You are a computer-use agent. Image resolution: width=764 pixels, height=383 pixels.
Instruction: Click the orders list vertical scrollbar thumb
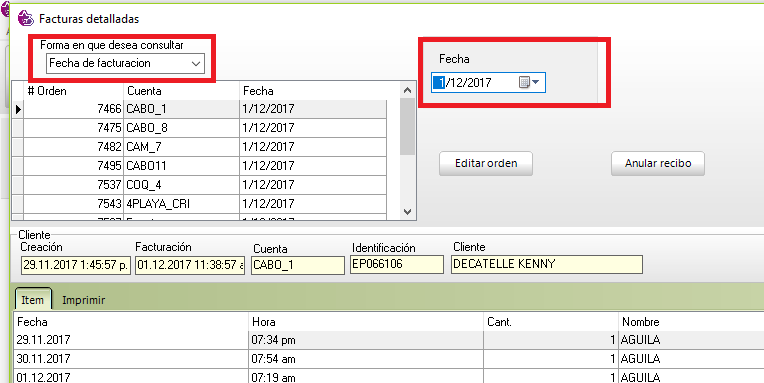click(x=408, y=127)
